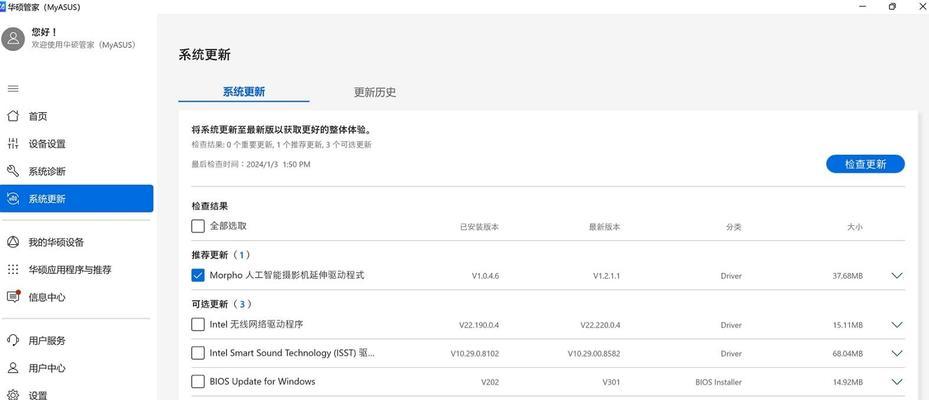The height and width of the screenshot is (400, 929).
Task: Click the 设置 gear icon
Action: pos(12,395)
